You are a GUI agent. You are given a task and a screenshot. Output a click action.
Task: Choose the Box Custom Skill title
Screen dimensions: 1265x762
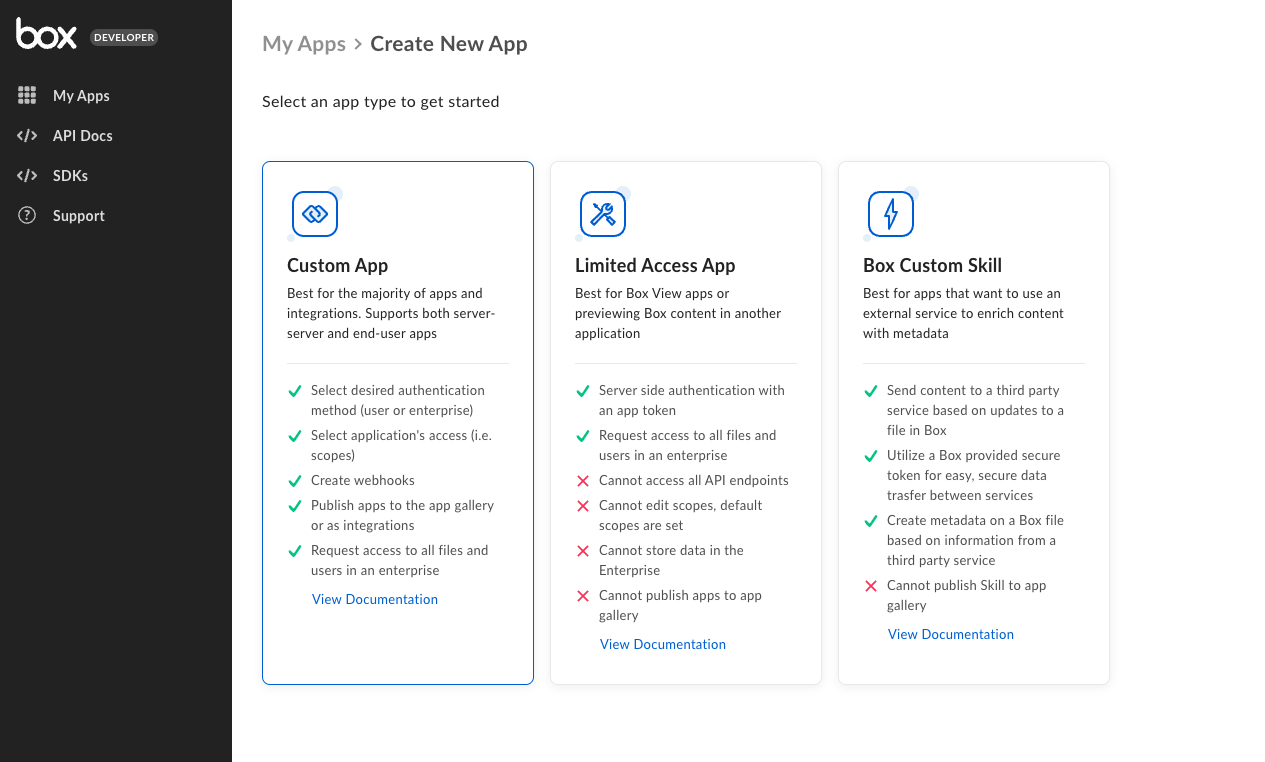tap(932, 265)
